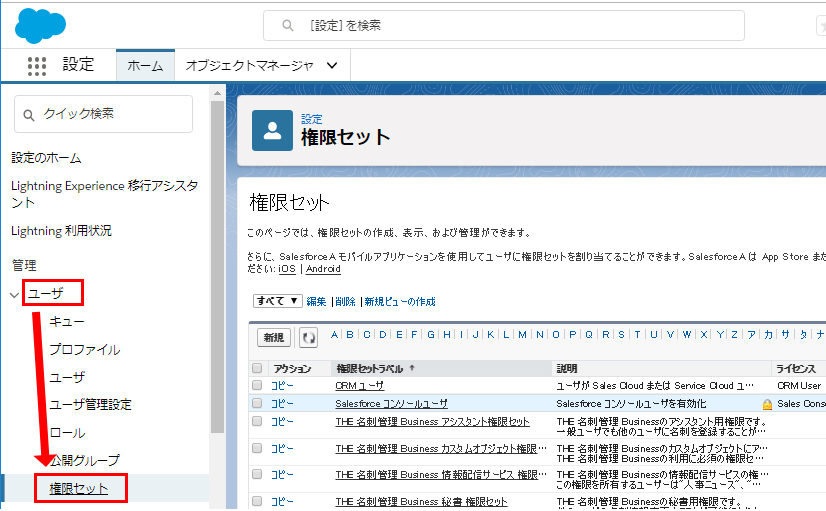Filter list by kana サ
Viewport: 826px width, 511px height.
(785, 335)
